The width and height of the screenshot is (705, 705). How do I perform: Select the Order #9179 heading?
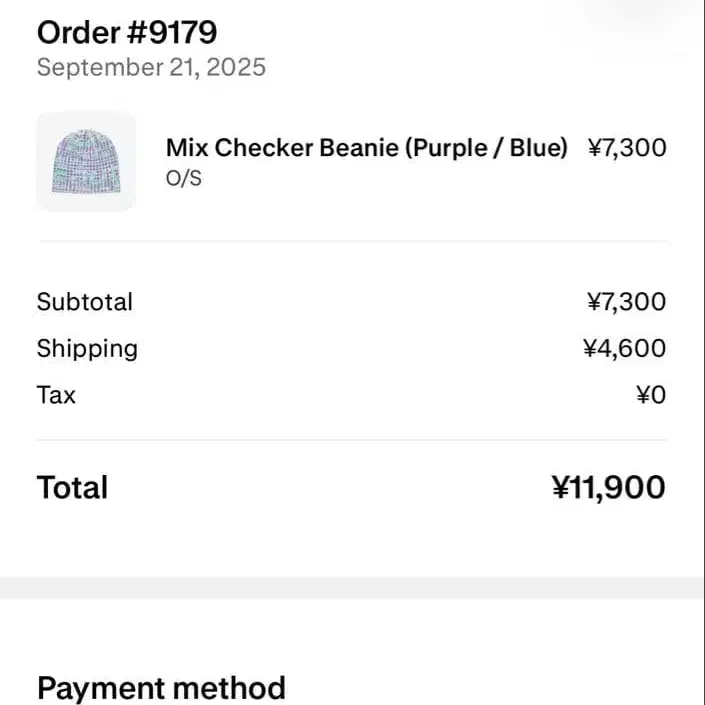[126, 33]
